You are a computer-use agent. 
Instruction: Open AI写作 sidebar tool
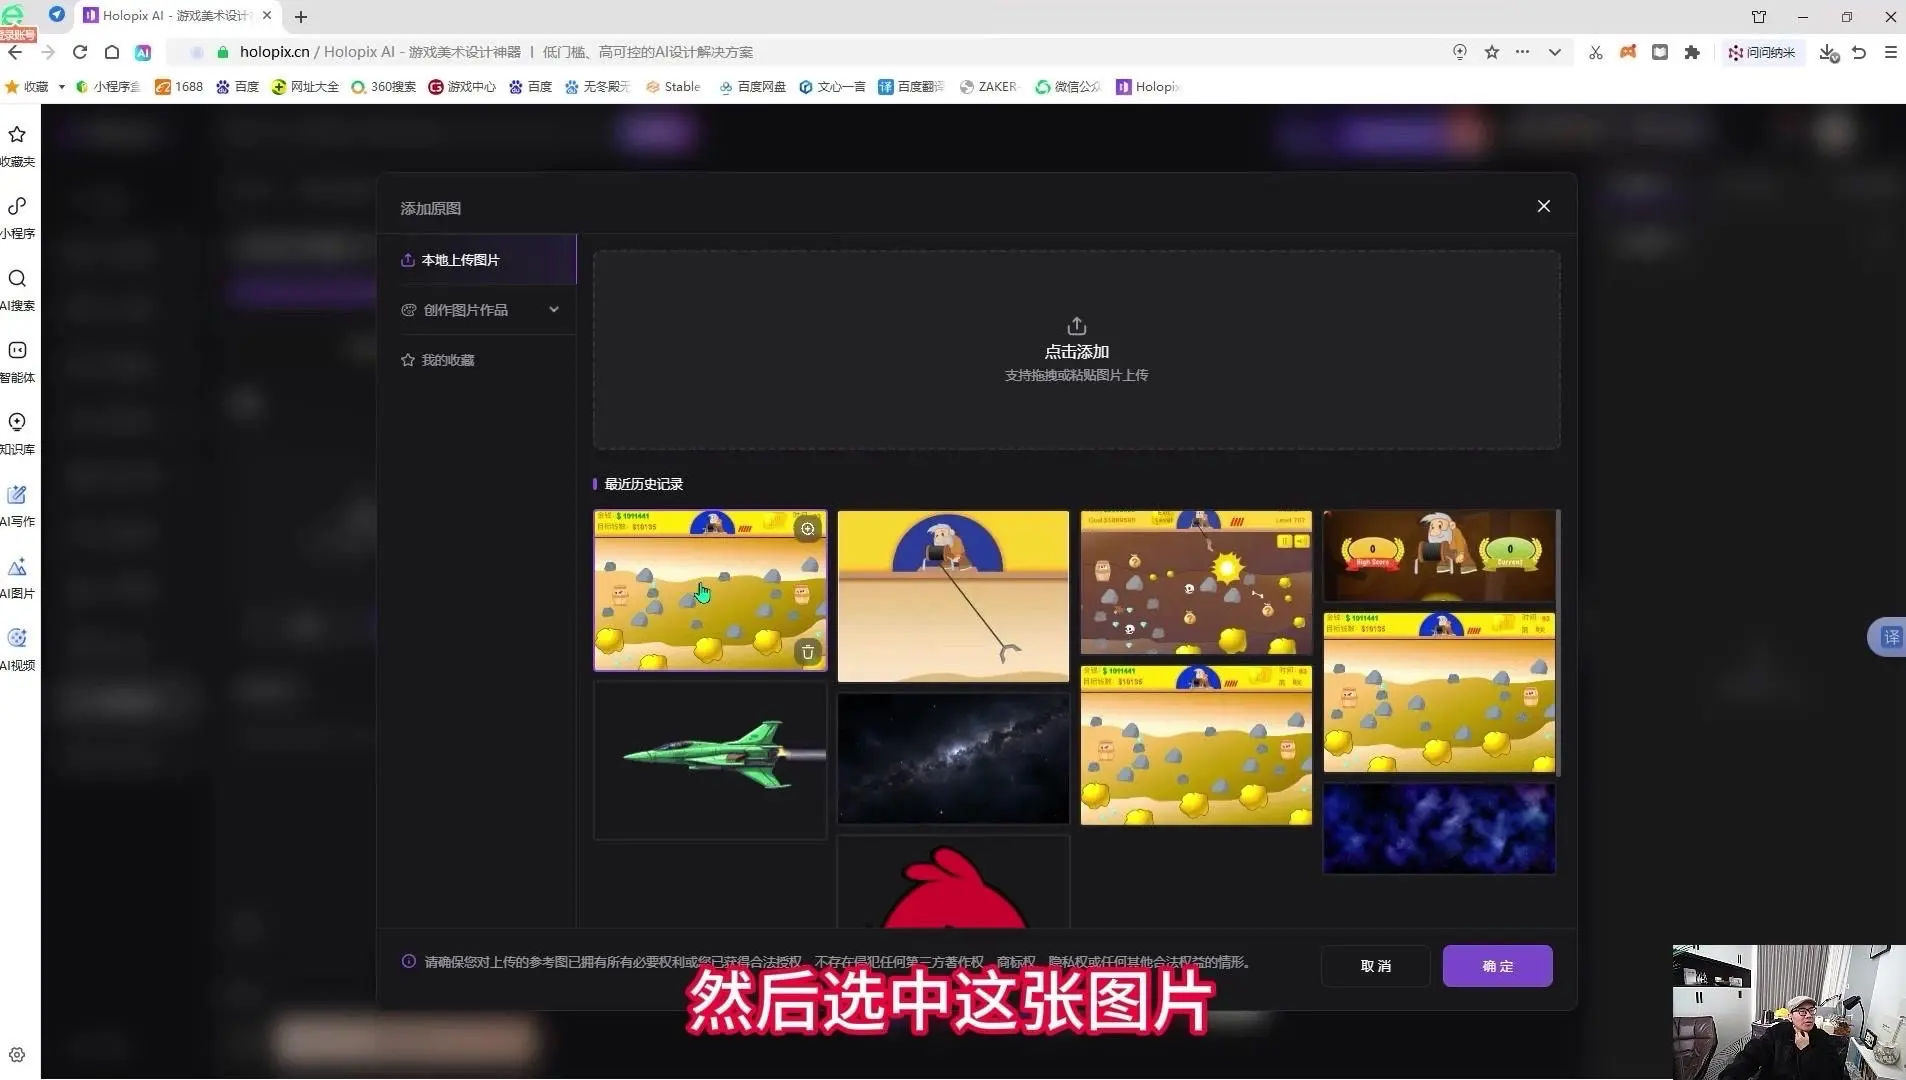pyautogui.click(x=17, y=505)
